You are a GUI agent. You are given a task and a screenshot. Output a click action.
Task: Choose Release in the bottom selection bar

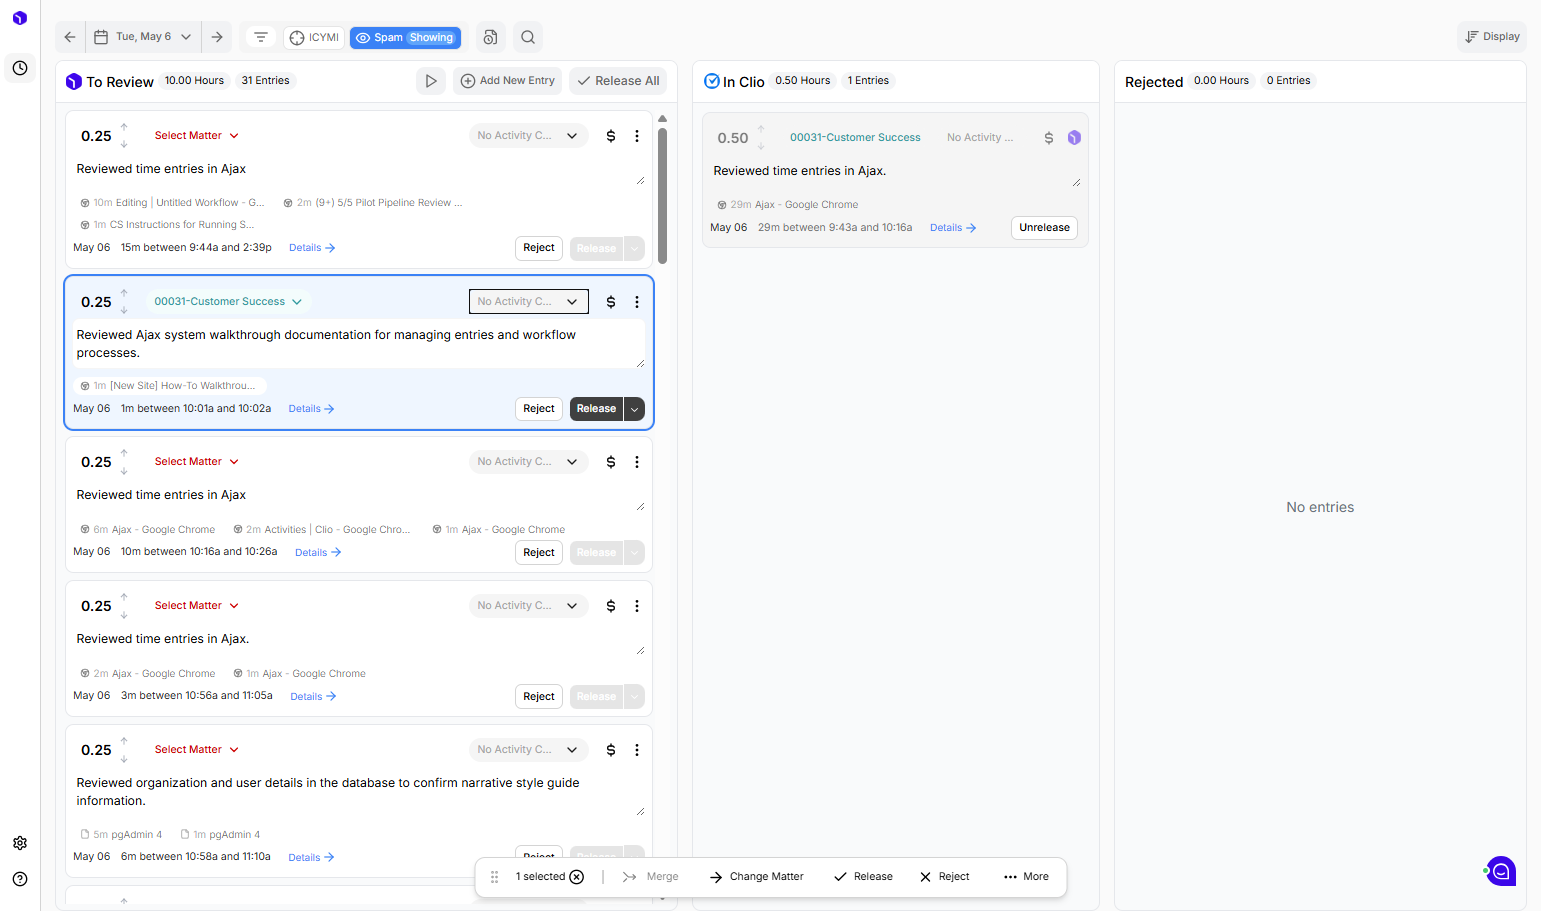(863, 877)
